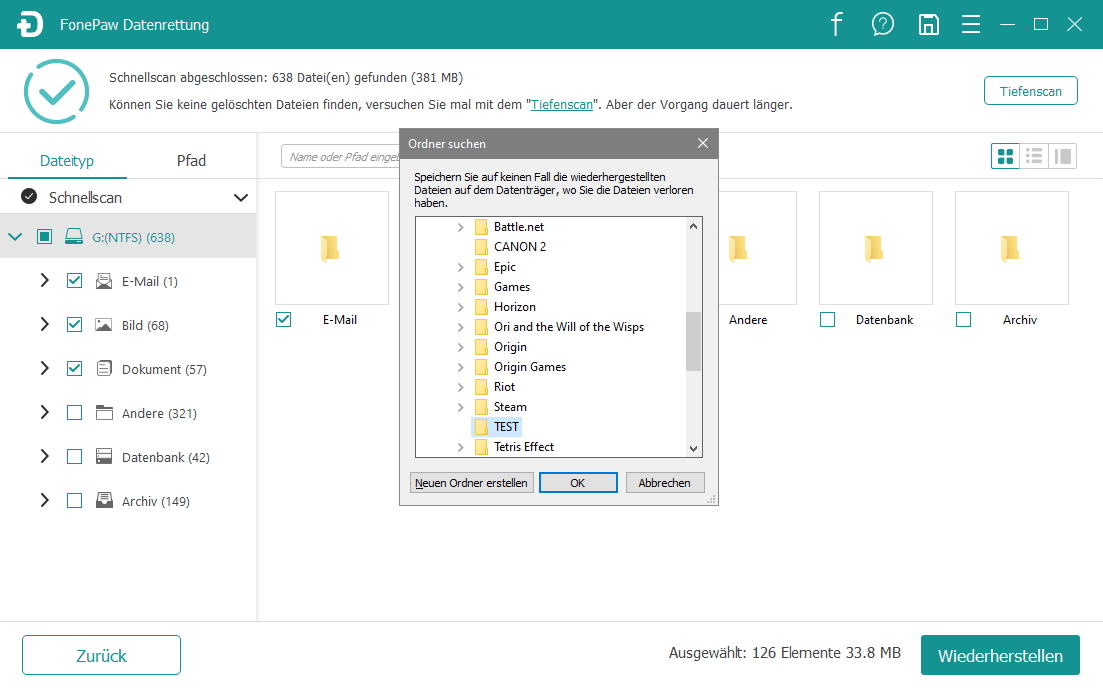Viewport: 1103px width, 692px height.
Task: Select the Epic folder icon
Action: point(481,267)
